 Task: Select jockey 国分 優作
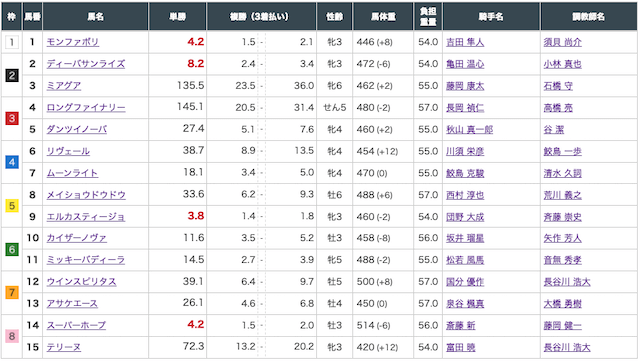(465, 282)
